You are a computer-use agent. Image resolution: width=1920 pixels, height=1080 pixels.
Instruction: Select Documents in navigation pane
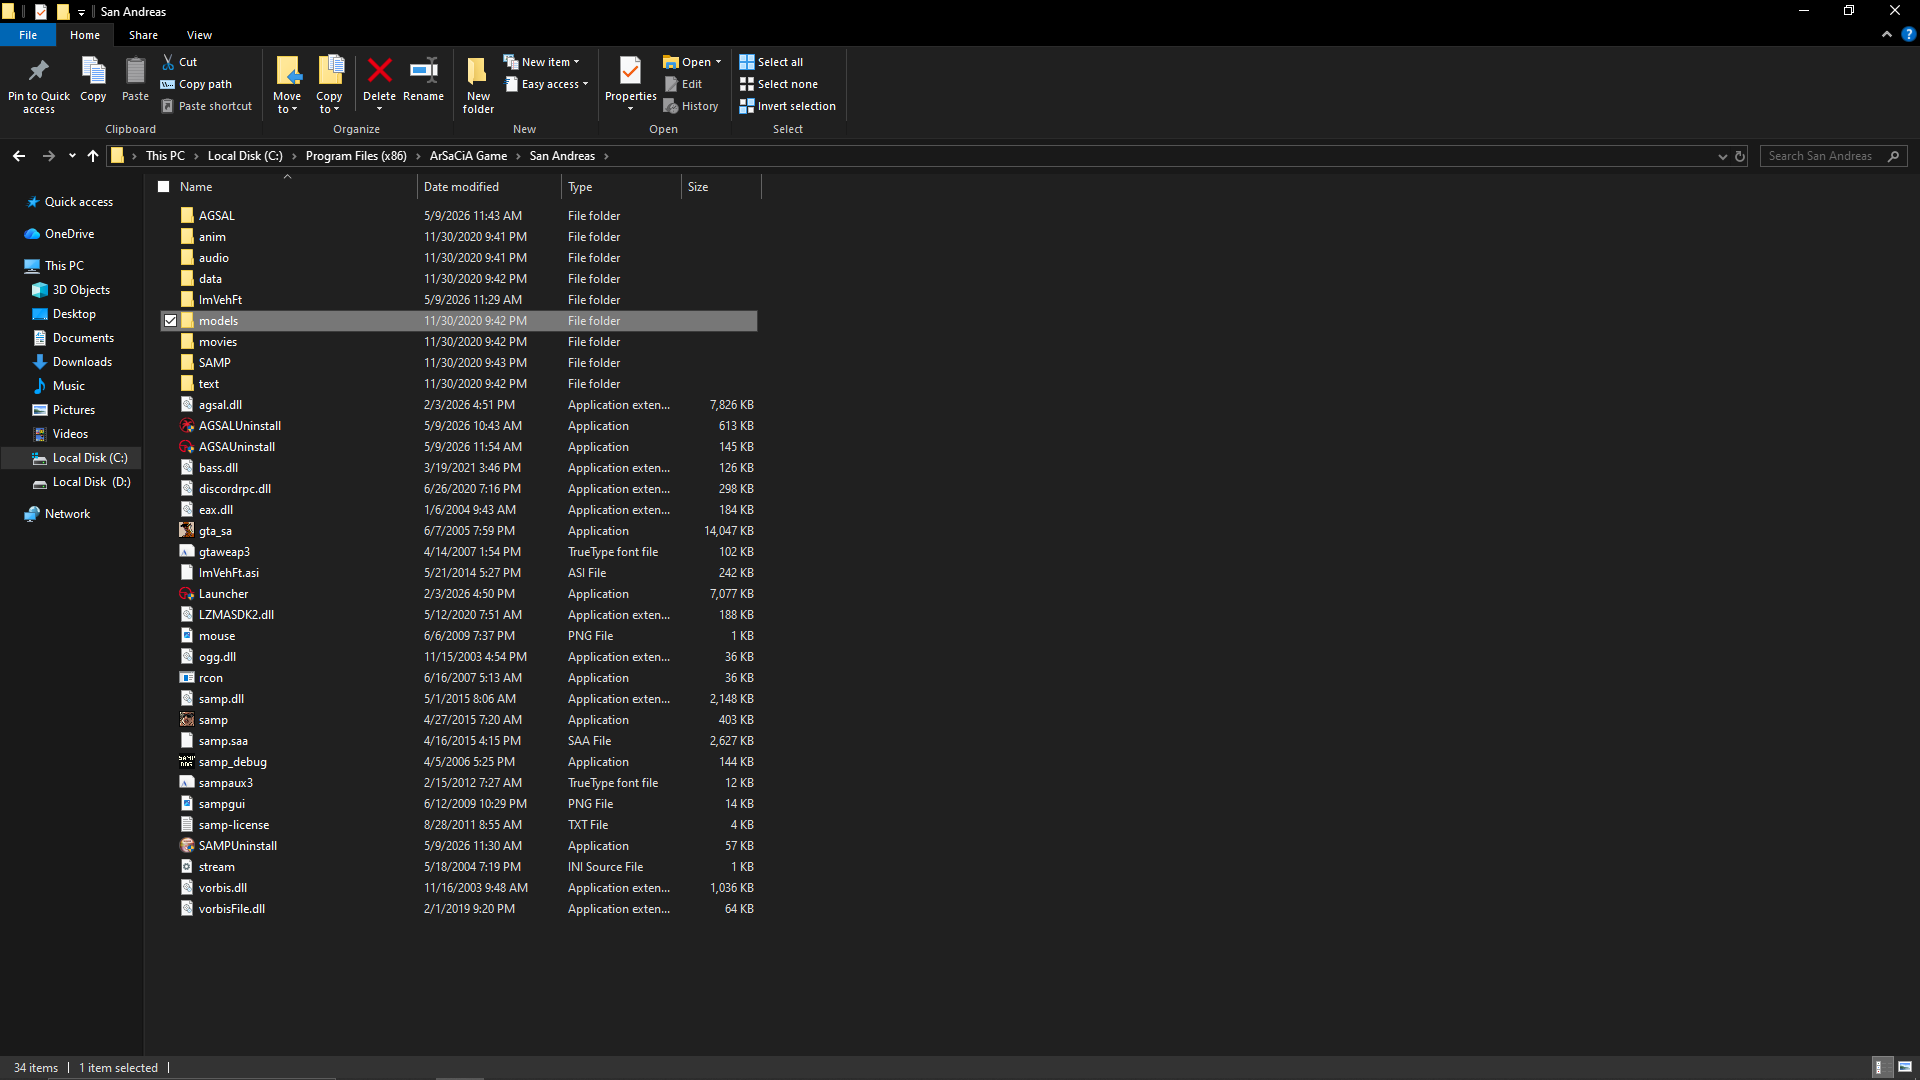tap(83, 338)
